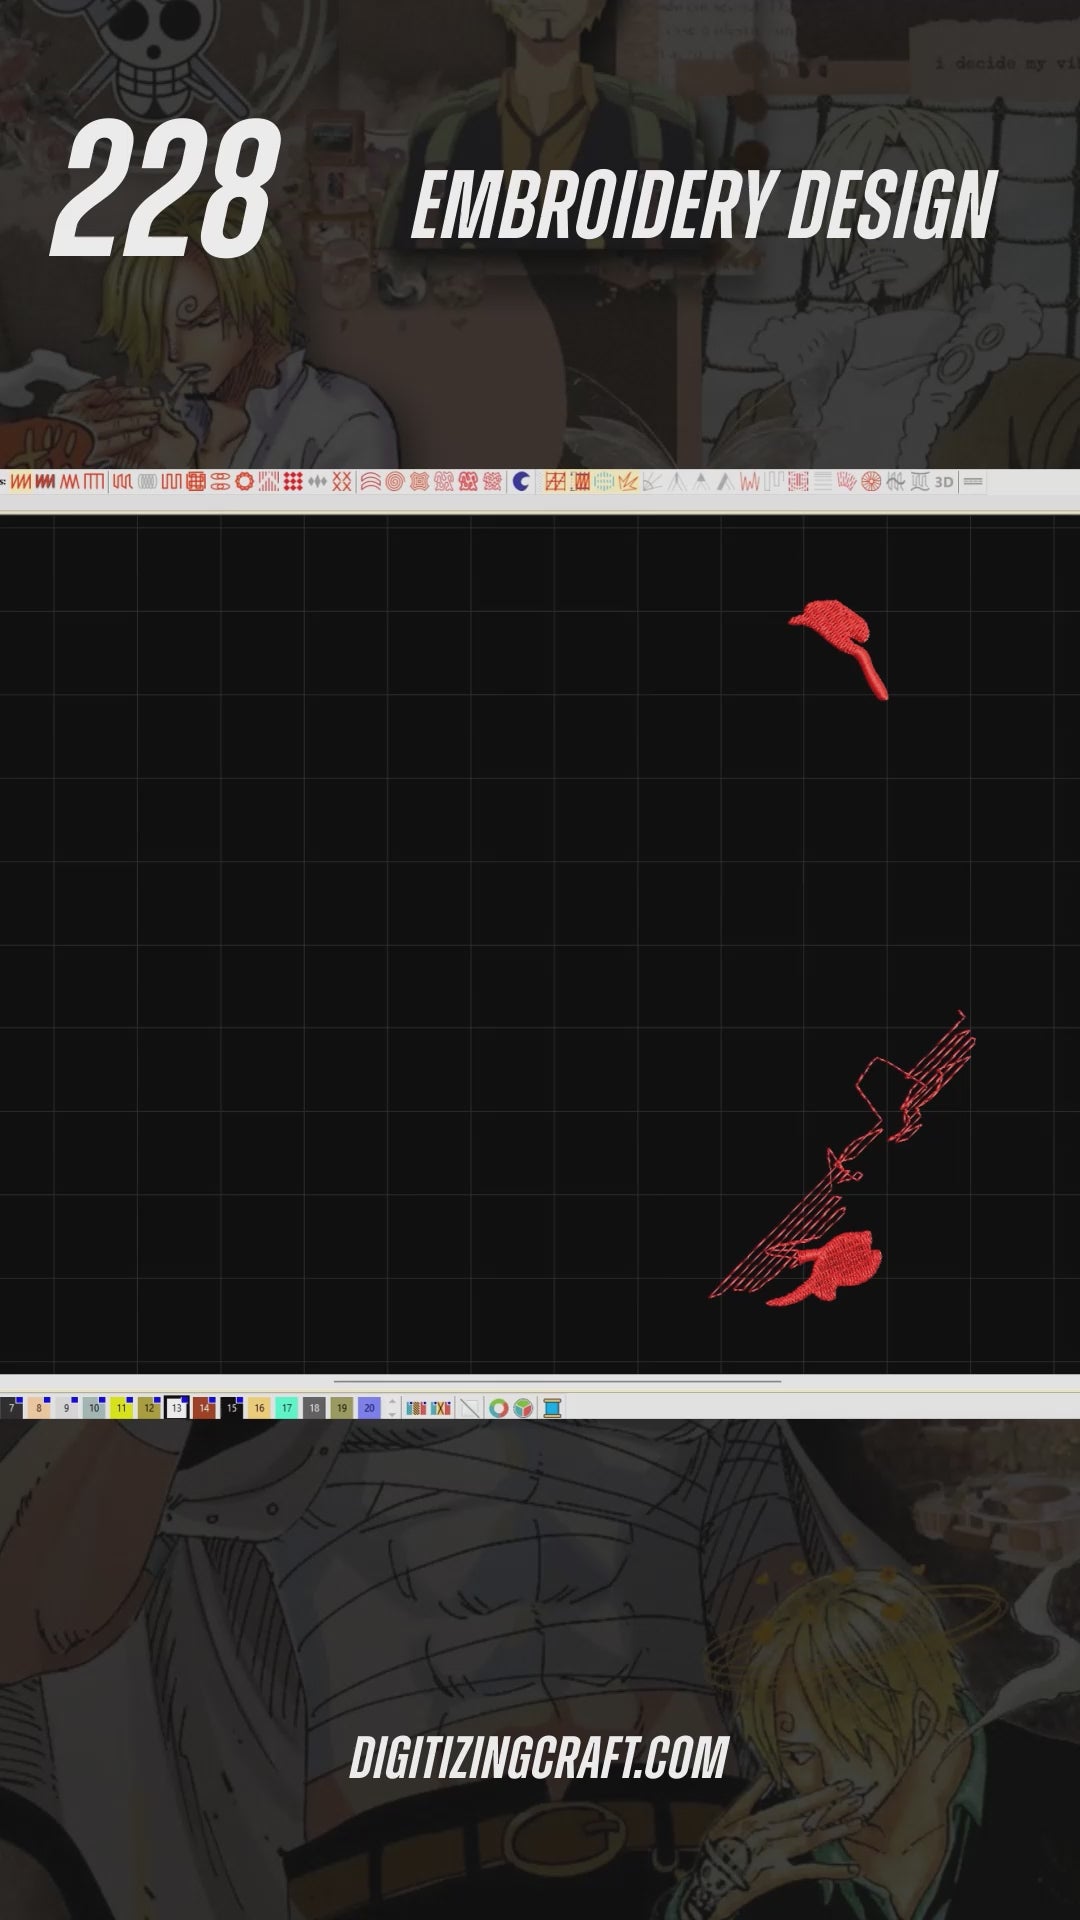The height and width of the screenshot is (1920, 1080).
Task: Select the highlighted zigzag satin stitch icon
Action: (x=20, y=482)
